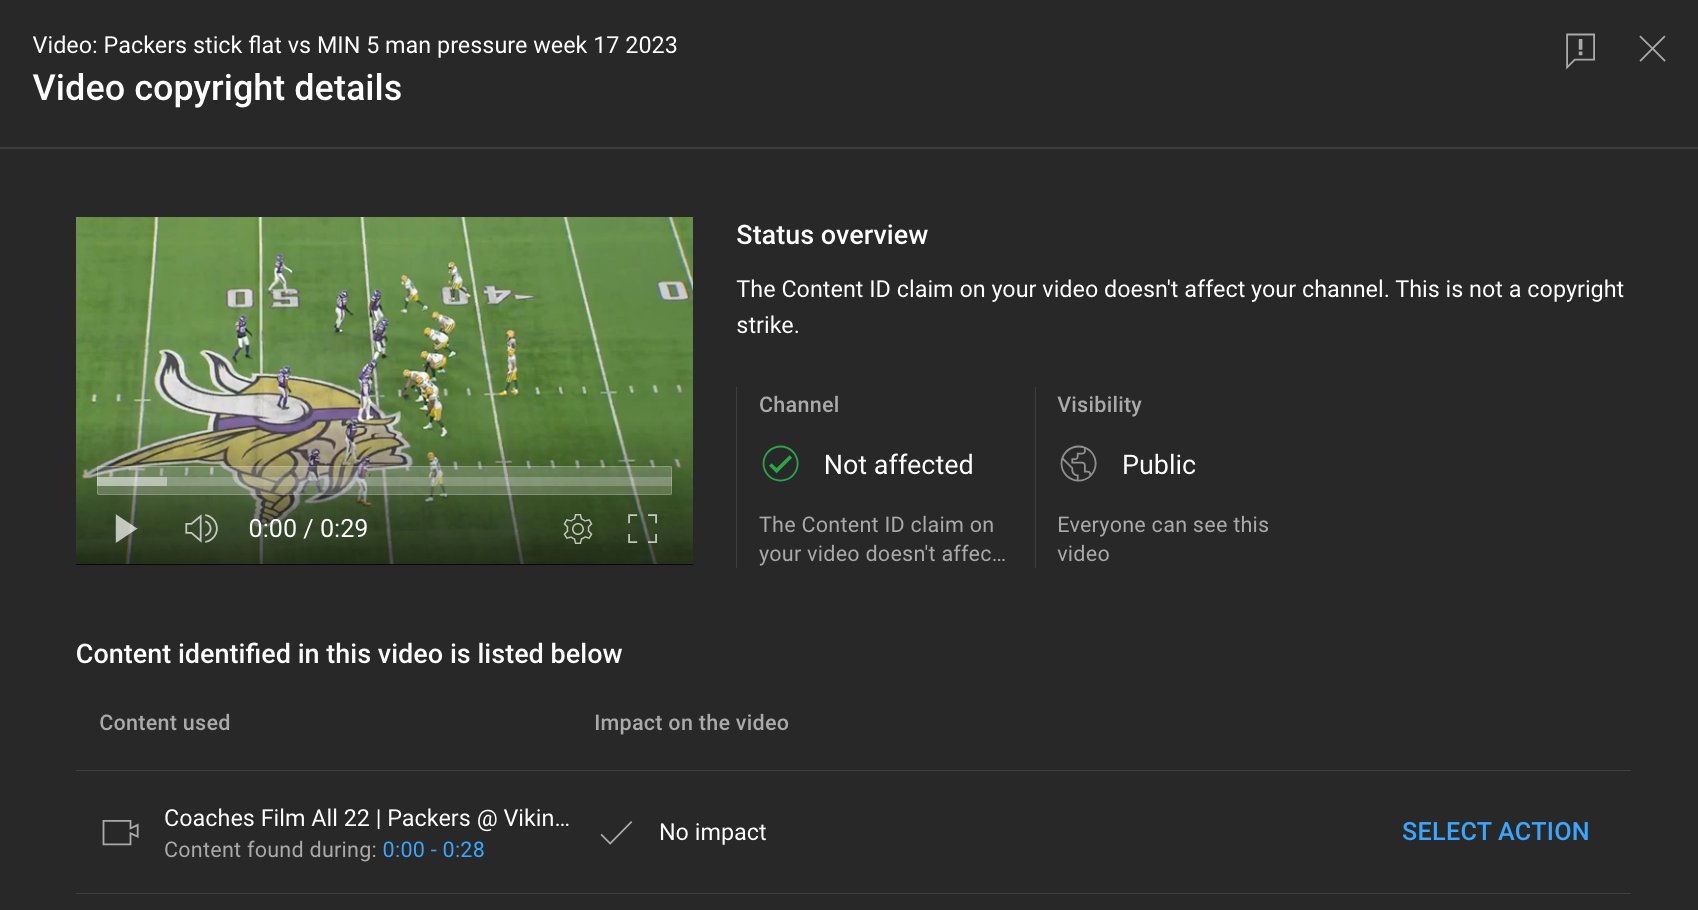Click the 'Status overview' heading
Image resolution: width=1698 pixels, height=910 pixels.
(832, 235)
